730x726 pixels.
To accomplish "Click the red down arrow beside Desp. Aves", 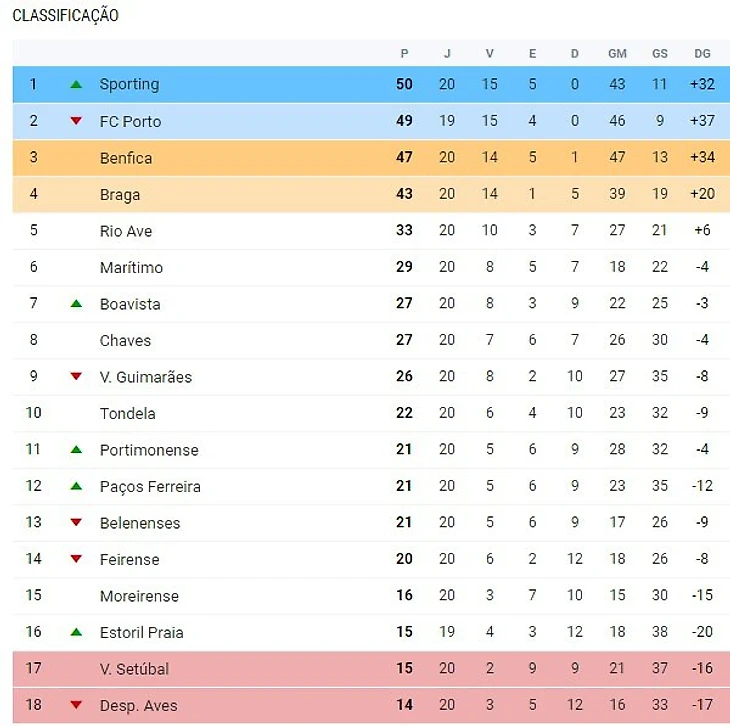I will pos(76,706).
